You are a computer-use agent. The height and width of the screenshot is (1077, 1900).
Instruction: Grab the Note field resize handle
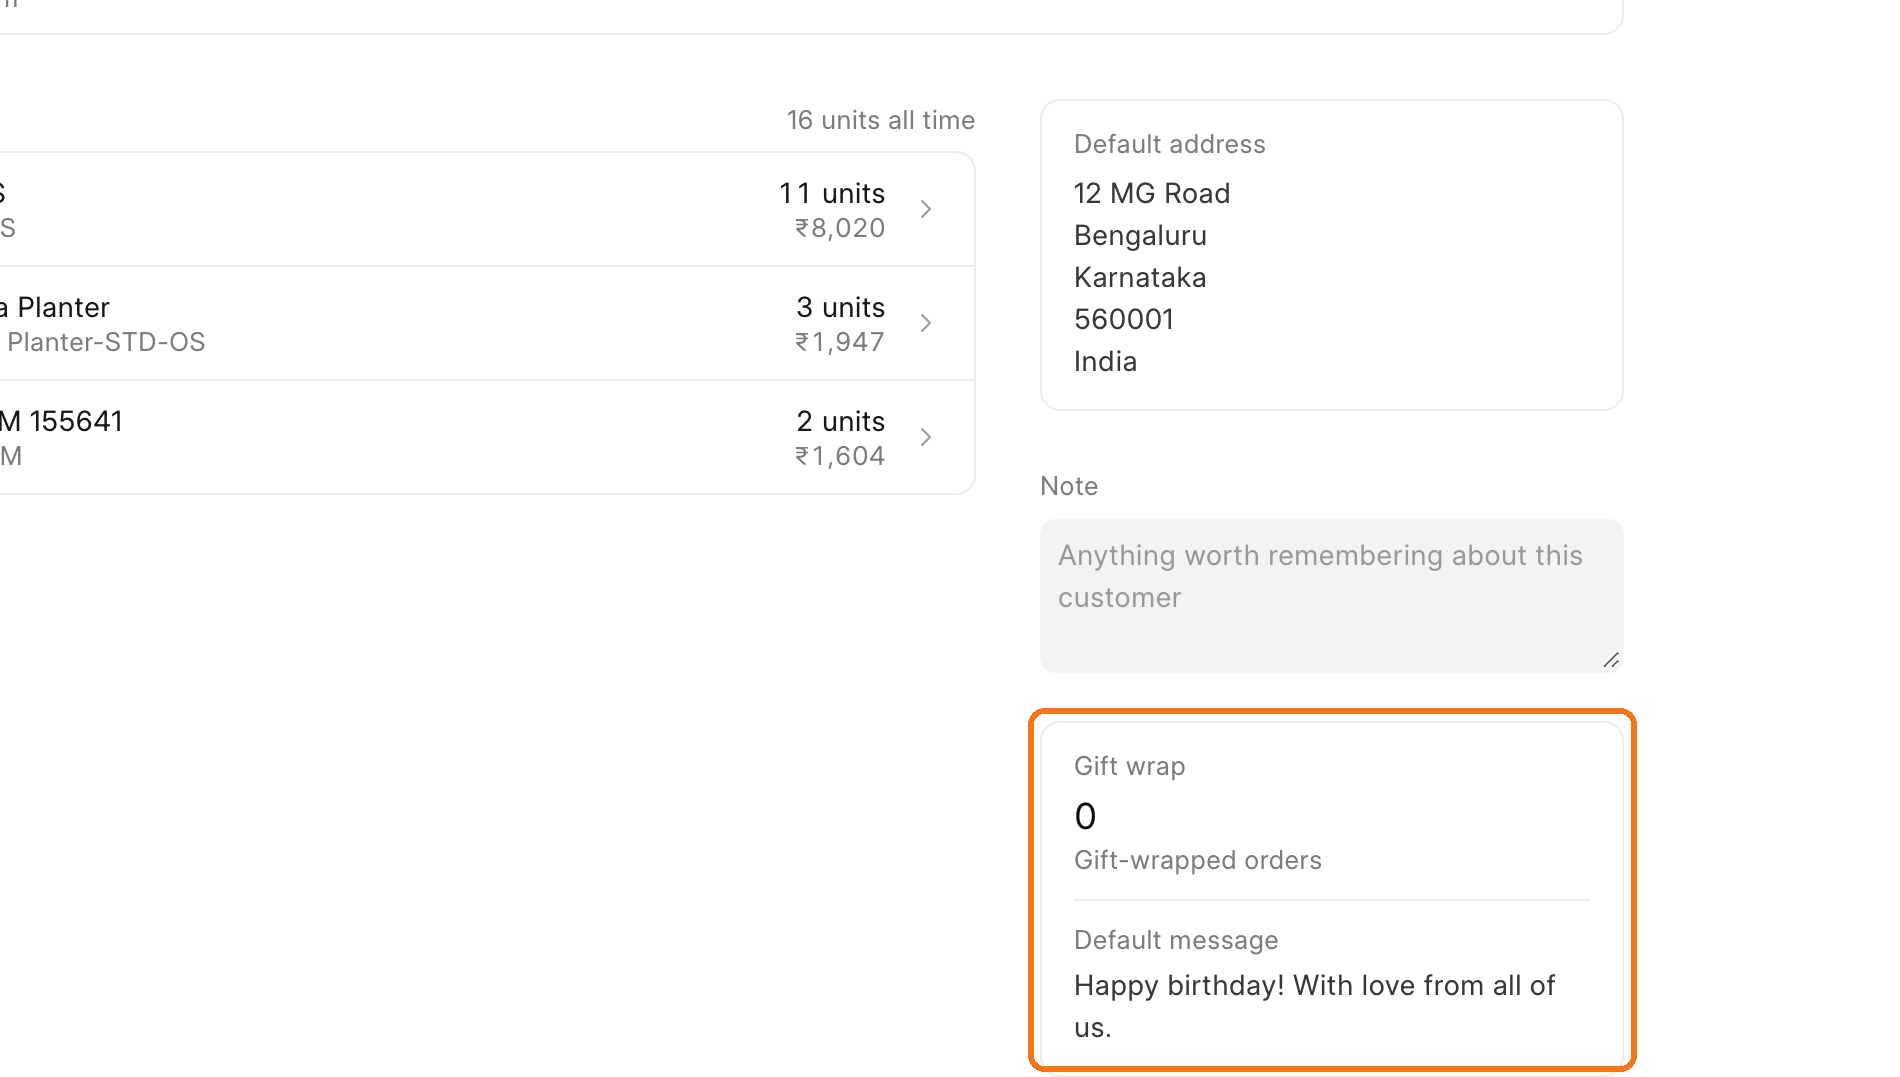pos(1611,660)
